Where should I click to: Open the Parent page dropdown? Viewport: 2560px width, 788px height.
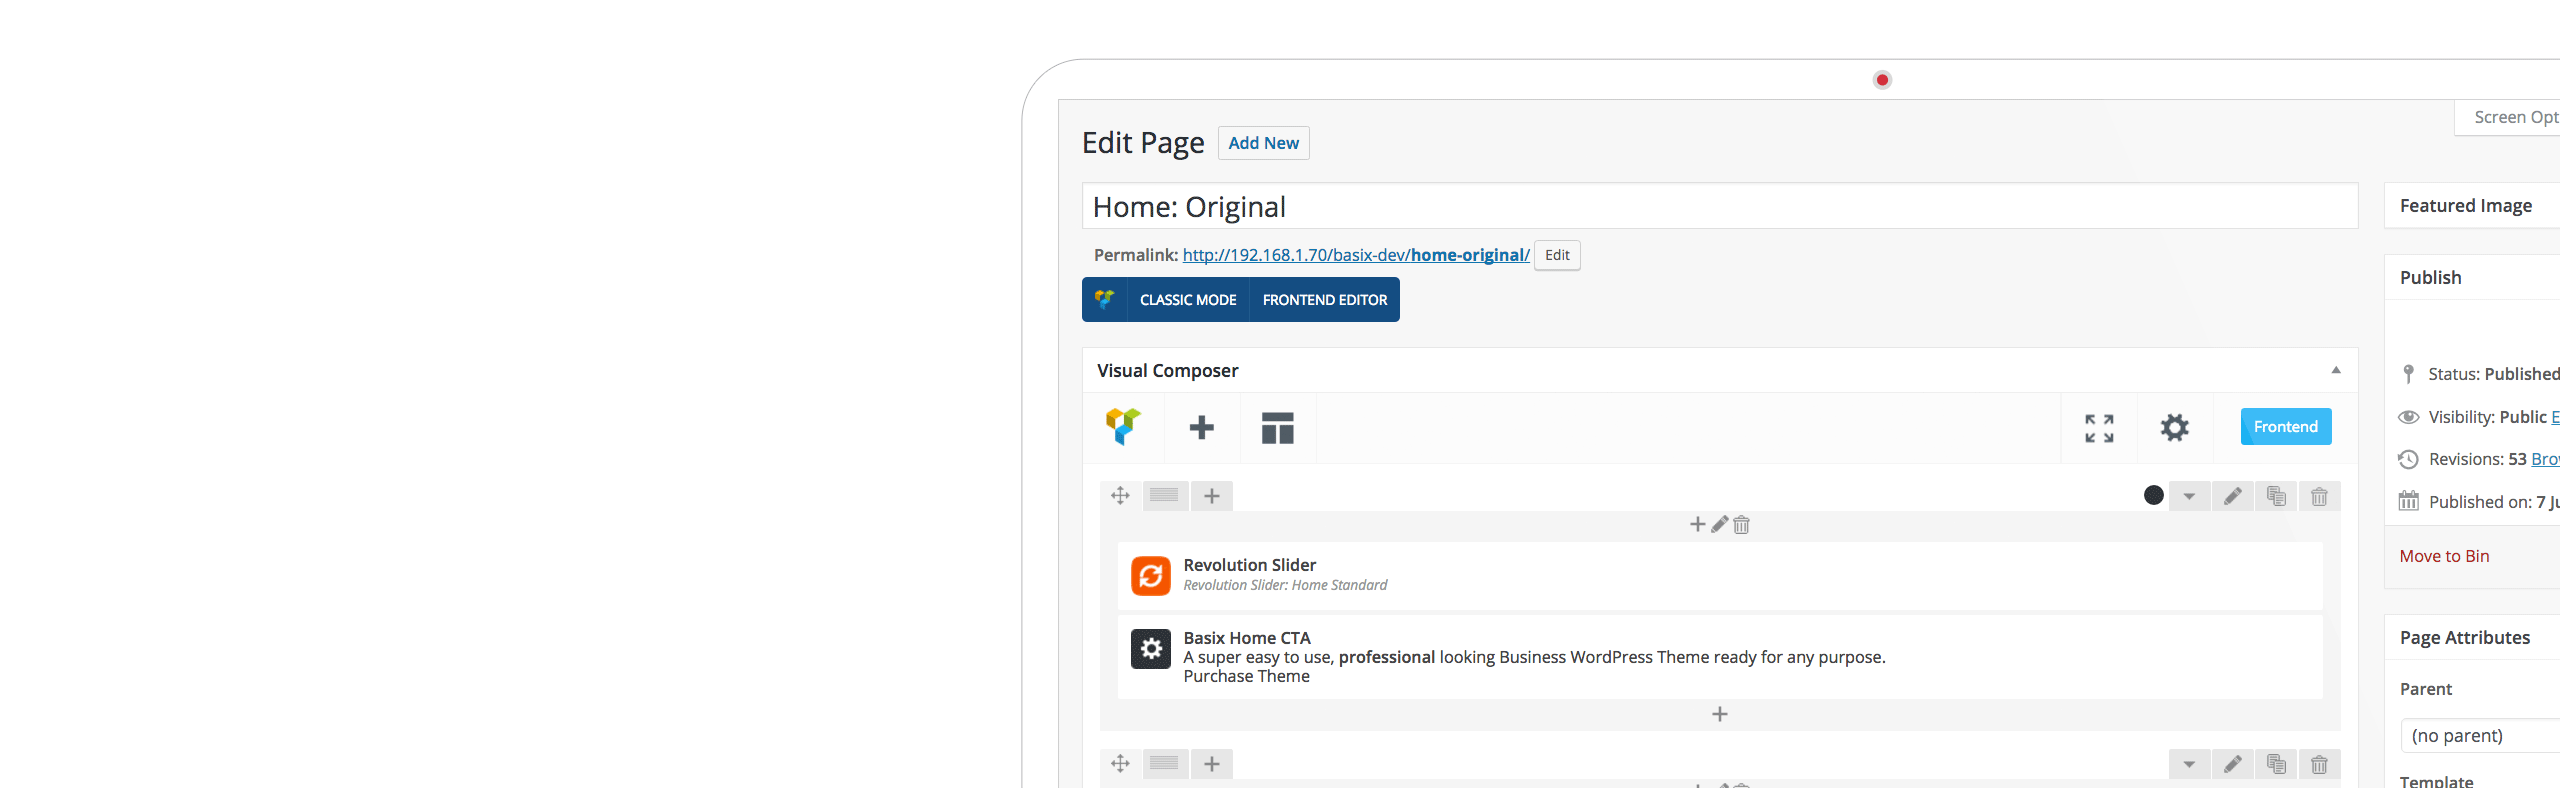pyautogui.click(x=2480, y=736)
